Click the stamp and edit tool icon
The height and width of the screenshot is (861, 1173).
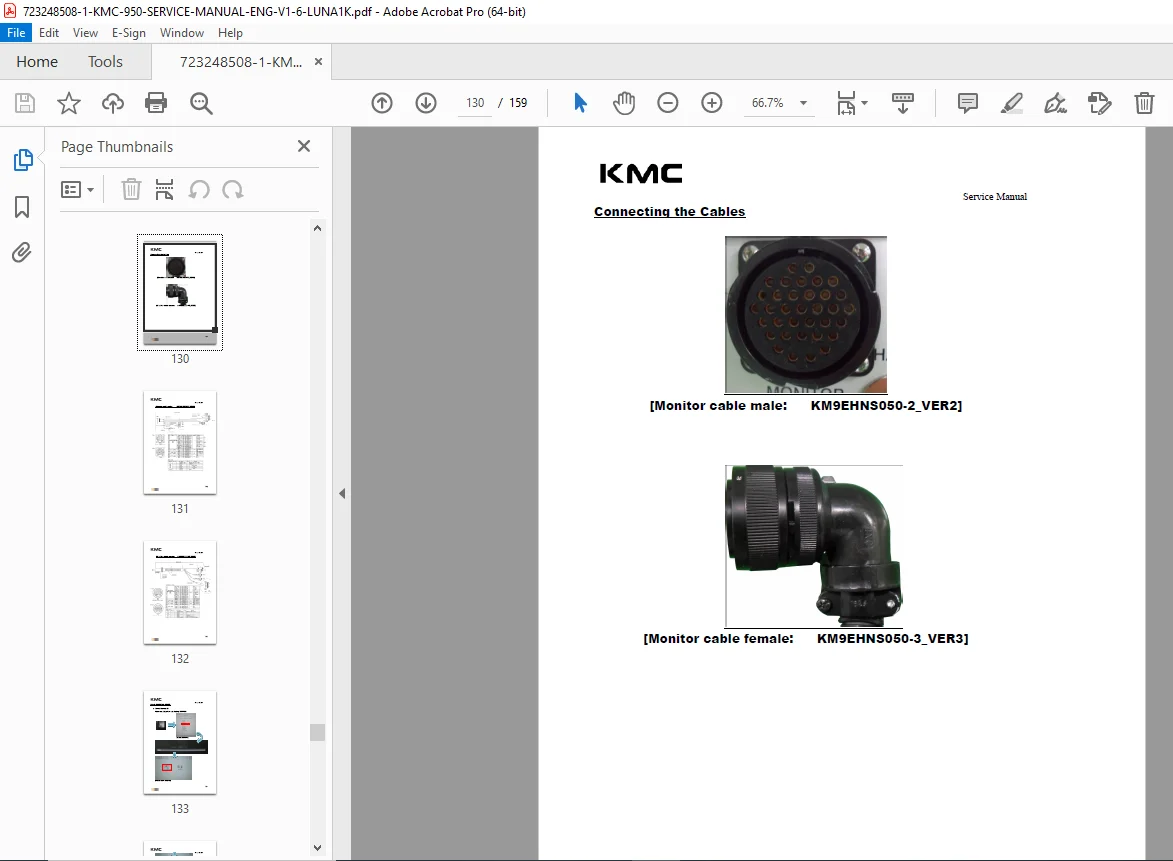tap(1100, 103)
